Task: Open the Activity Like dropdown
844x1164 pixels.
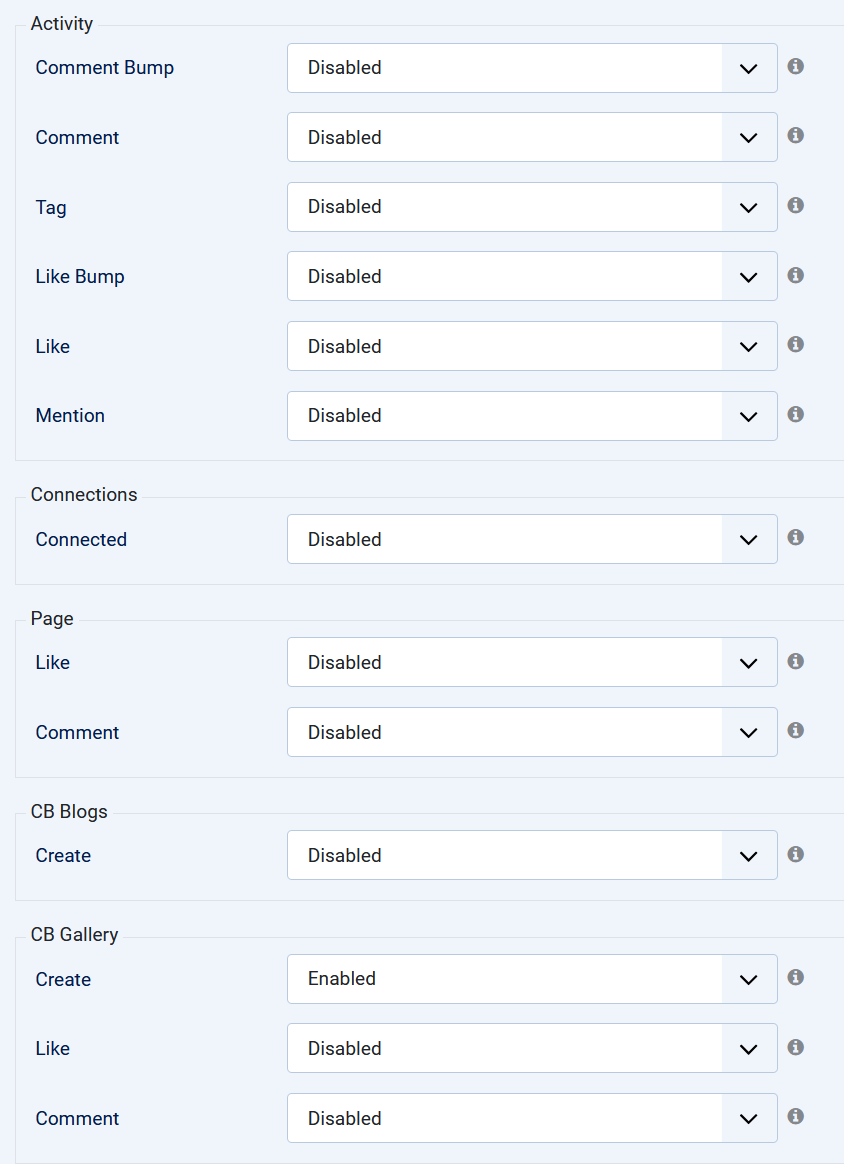Action: [532, 346]
